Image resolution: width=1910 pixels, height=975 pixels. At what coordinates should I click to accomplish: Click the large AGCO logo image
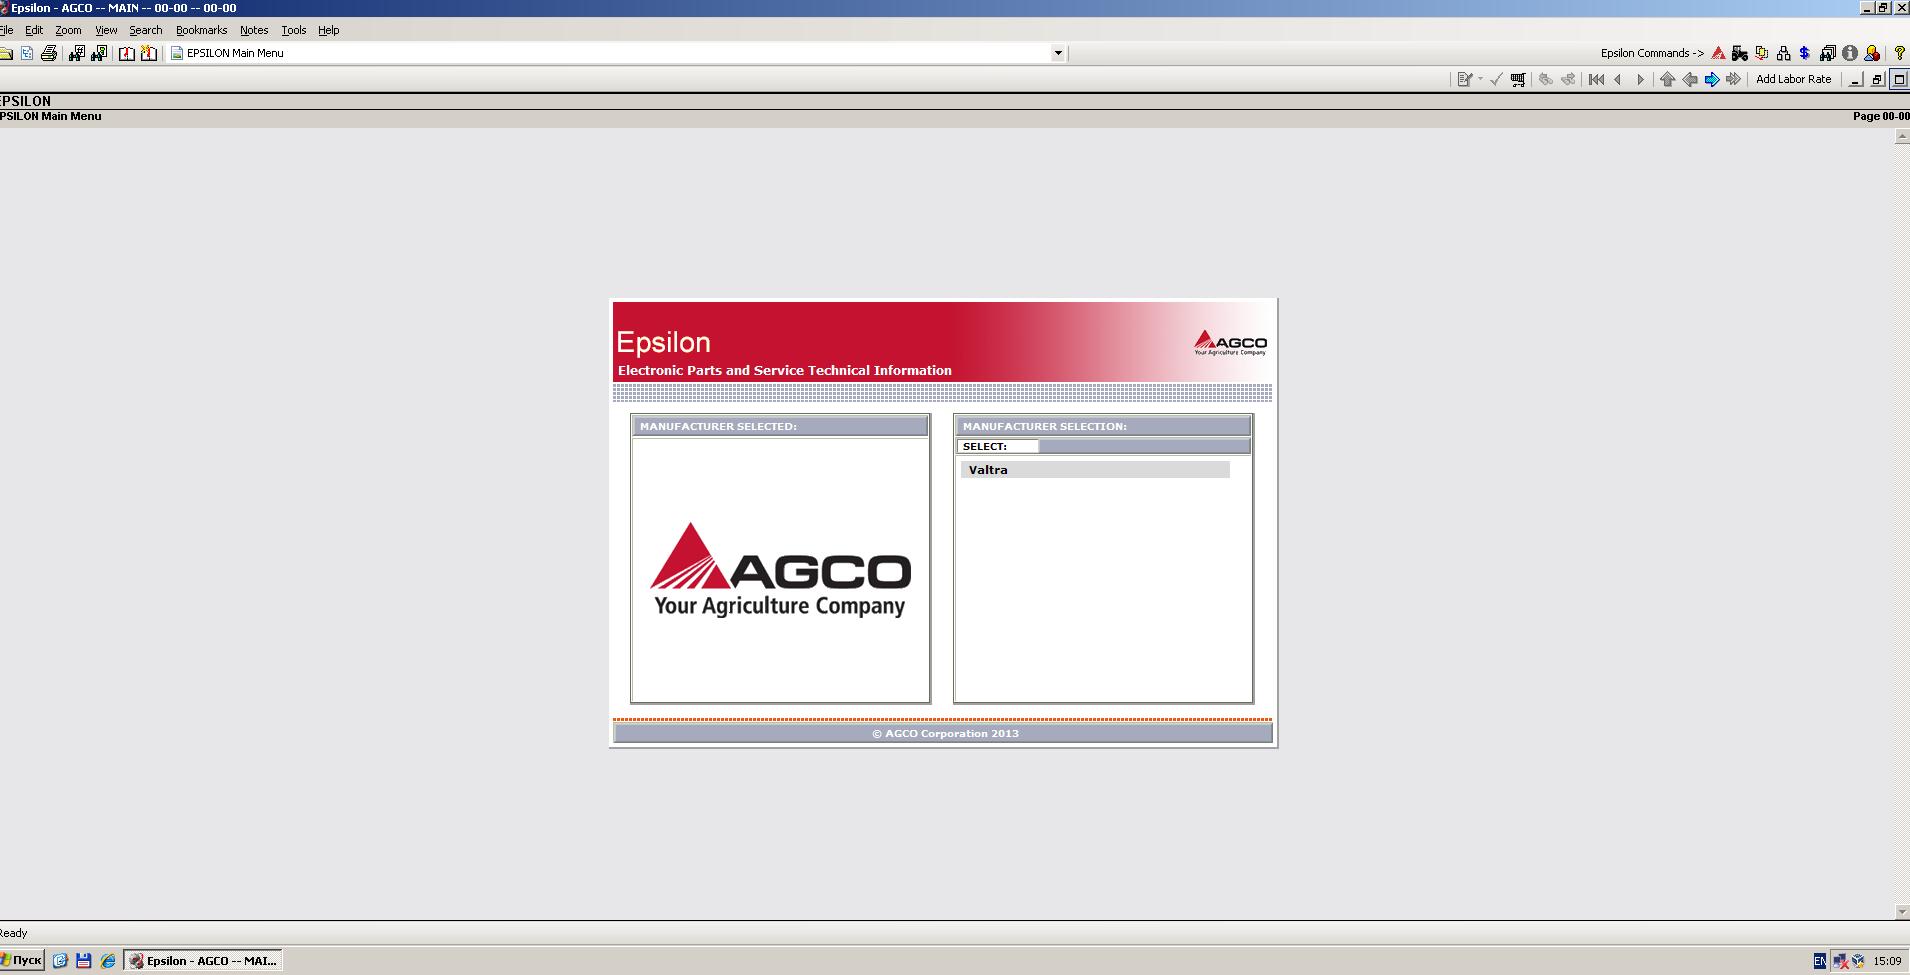point(780,569)
